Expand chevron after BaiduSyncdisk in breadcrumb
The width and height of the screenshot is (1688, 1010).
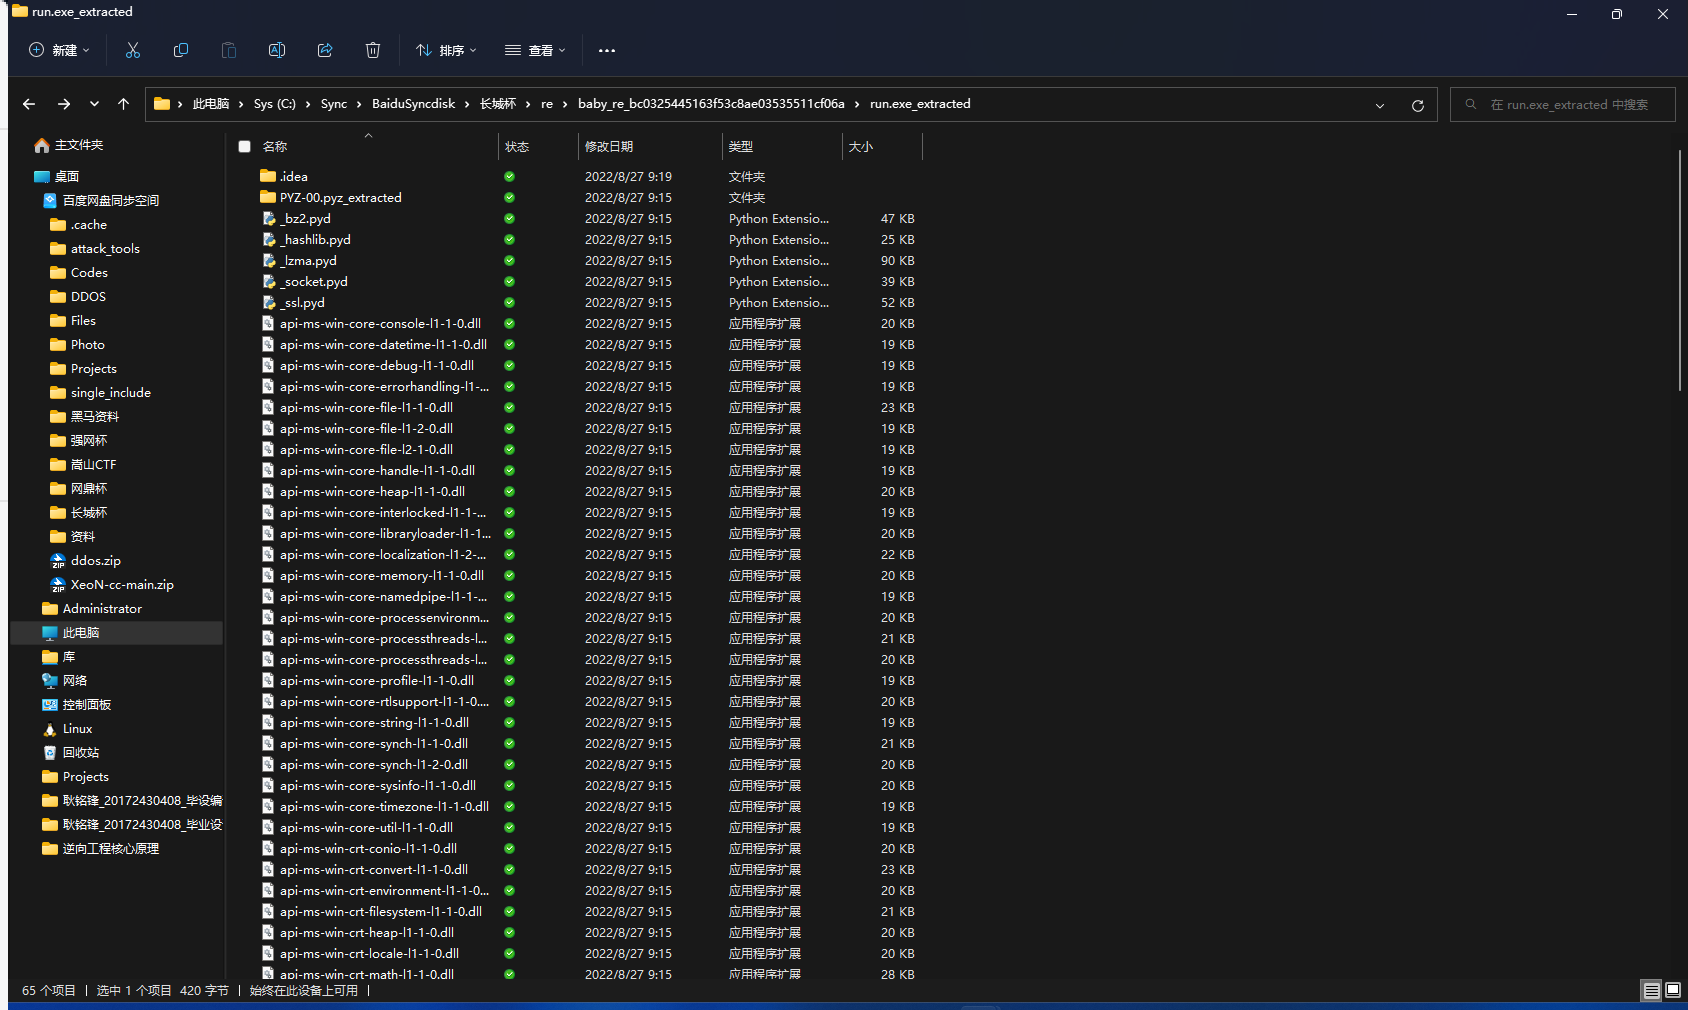click(x=467, y=104)
